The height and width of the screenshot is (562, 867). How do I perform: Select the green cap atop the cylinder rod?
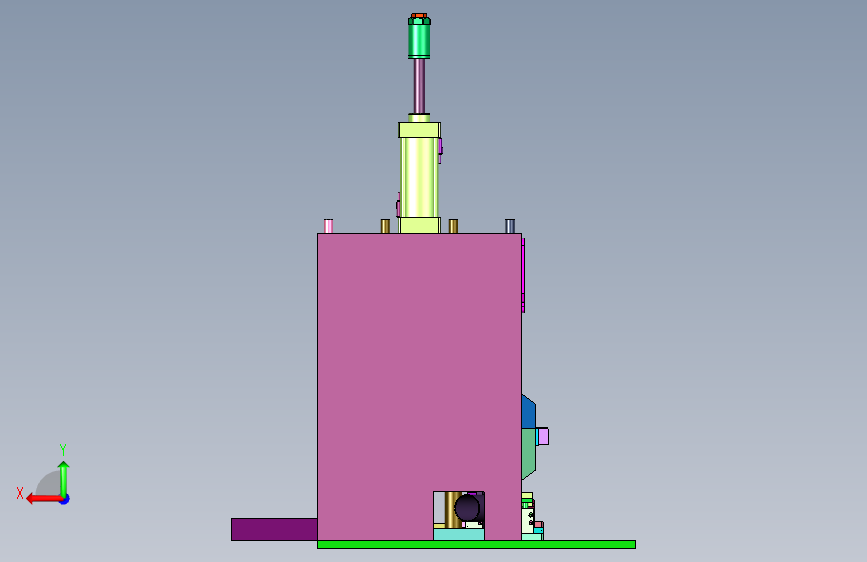pyautogui.click(x=419, y=38)
